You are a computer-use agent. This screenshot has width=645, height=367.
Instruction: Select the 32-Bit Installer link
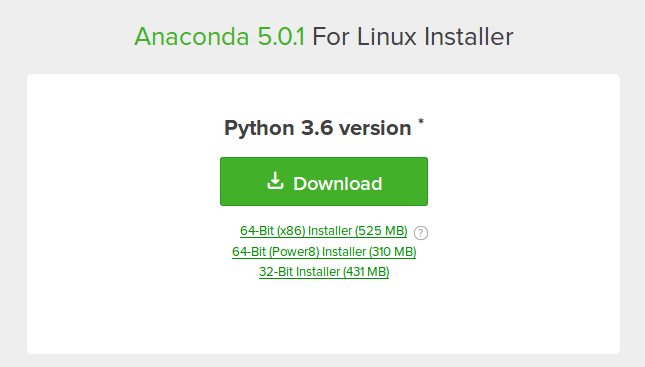point(324,272)
